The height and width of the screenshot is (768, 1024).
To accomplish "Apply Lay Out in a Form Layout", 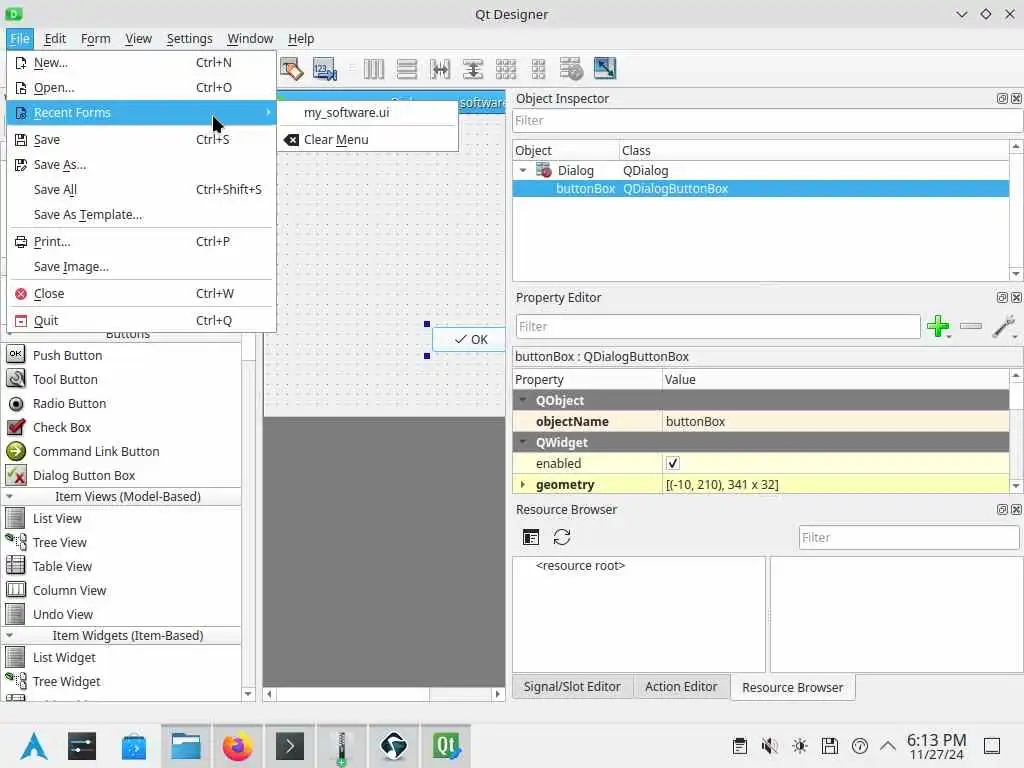I will pyautogui.click(x=539, y=69).
